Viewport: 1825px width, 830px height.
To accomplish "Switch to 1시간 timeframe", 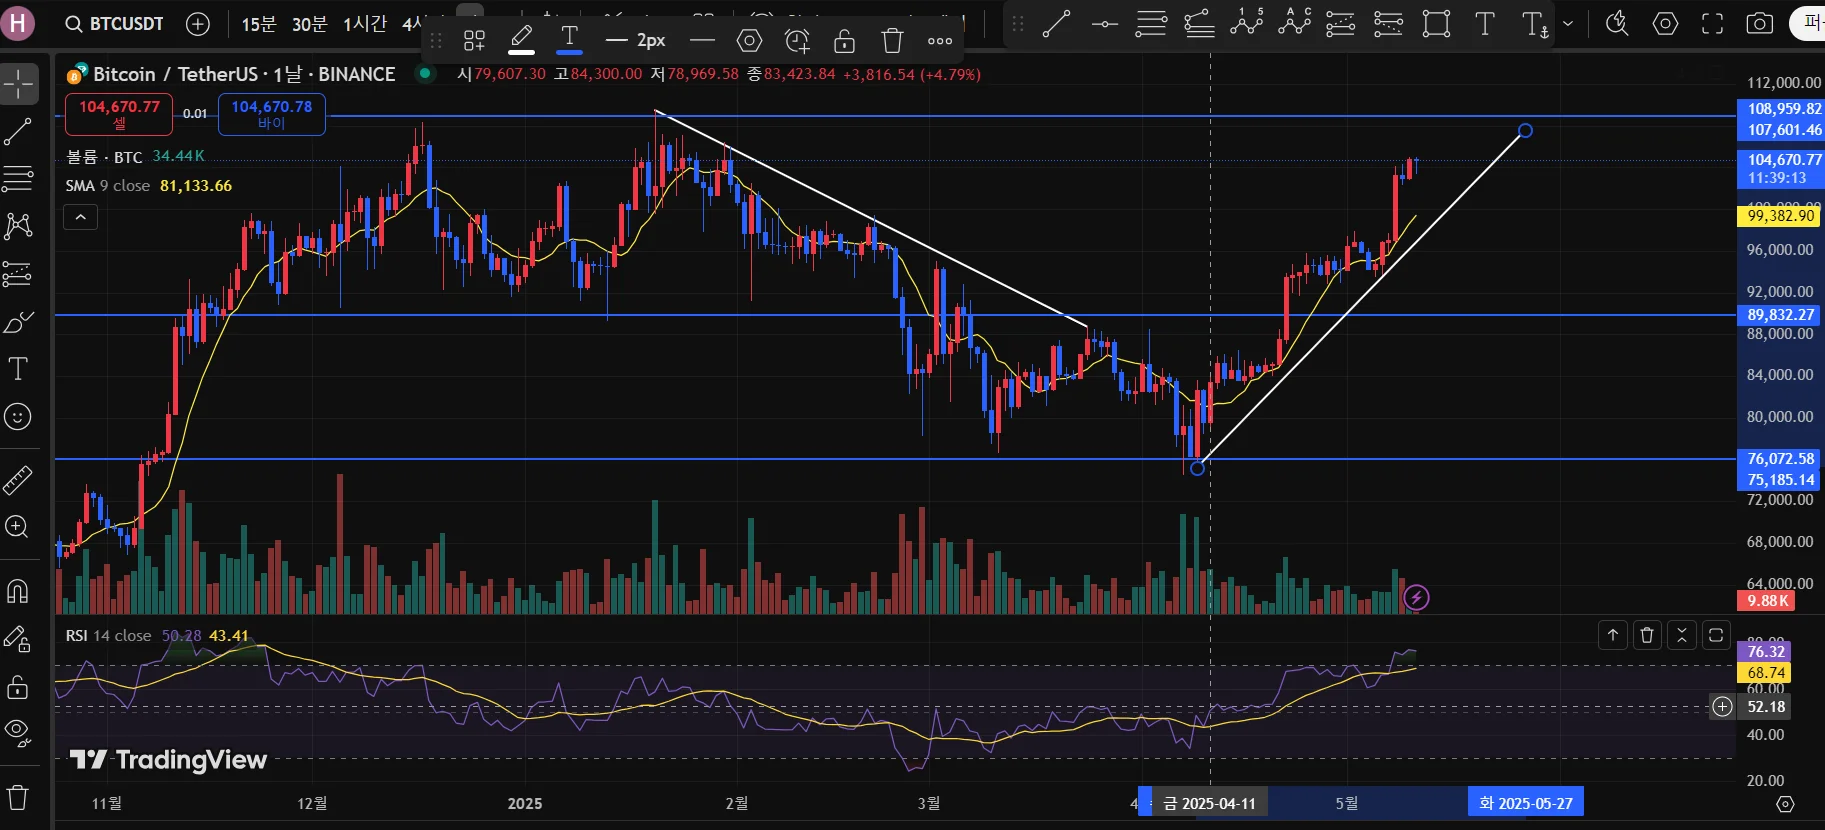I will pos(364,24).
